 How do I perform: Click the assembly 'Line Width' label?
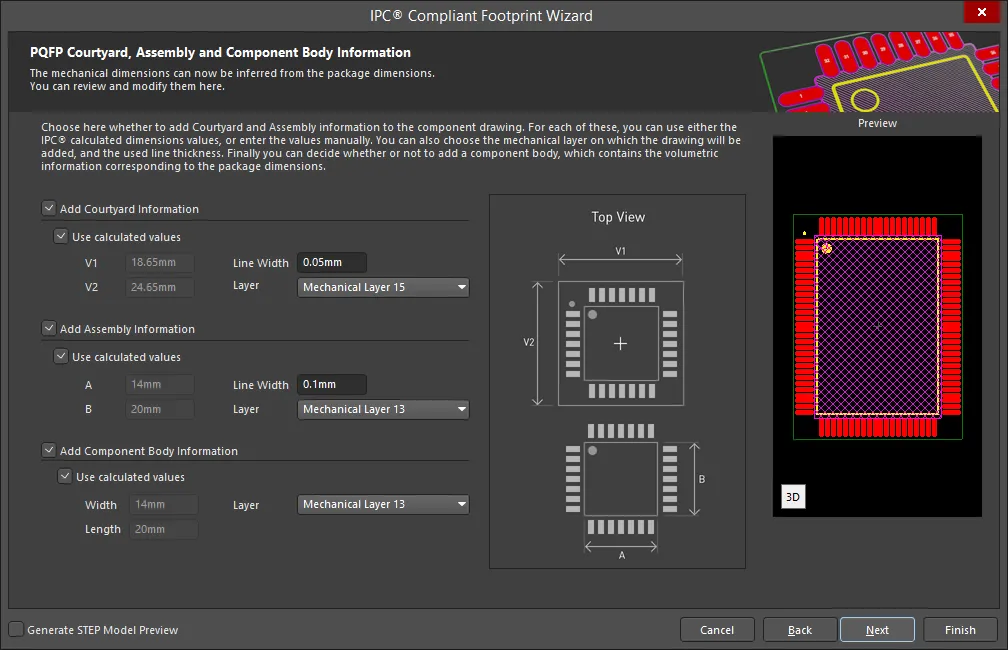pos(261,385)
